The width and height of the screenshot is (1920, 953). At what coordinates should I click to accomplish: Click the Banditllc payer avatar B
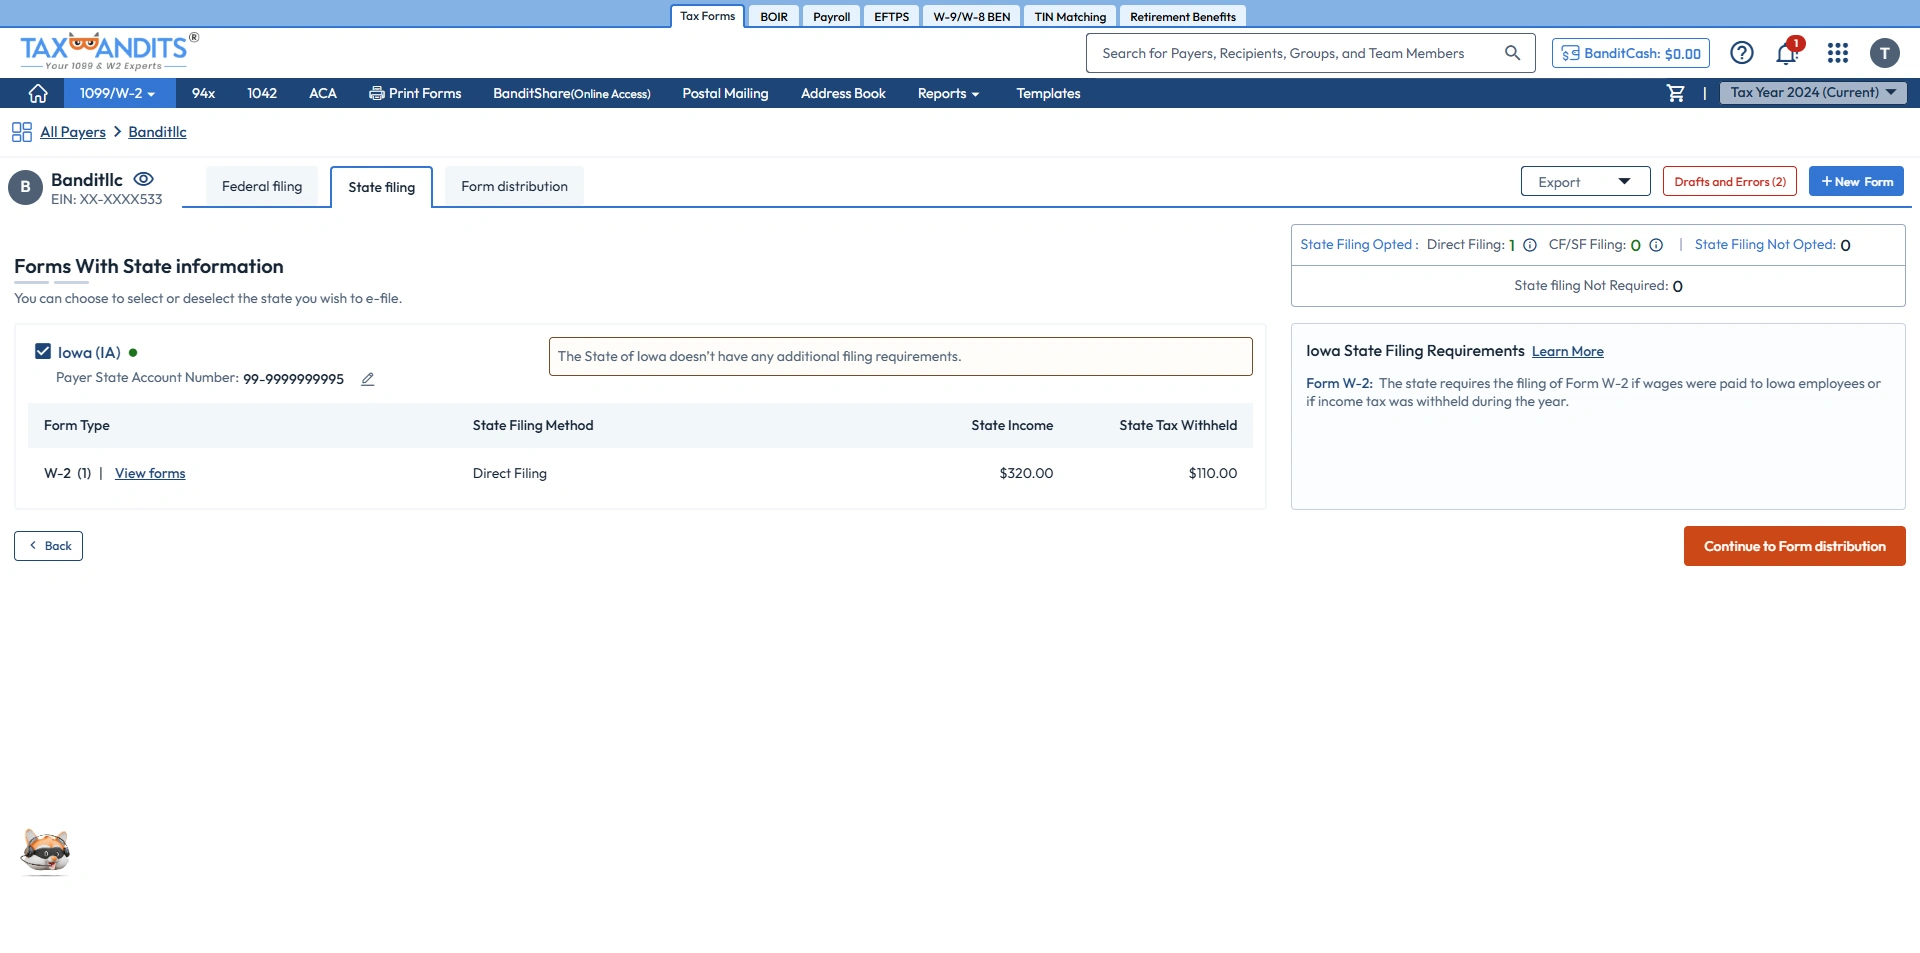point(25,187)
